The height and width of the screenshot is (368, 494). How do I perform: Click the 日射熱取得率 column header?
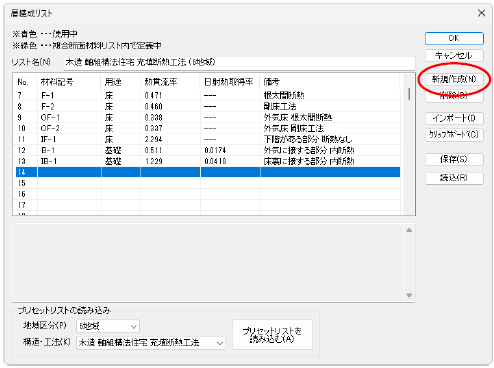[x=230, y=82]
